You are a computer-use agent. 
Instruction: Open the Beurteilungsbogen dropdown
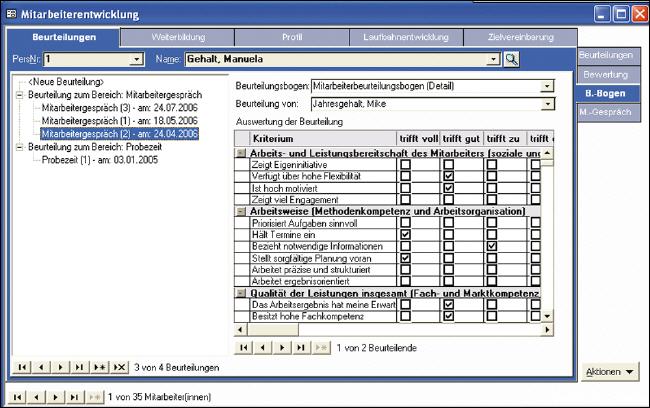pos(547,86)
